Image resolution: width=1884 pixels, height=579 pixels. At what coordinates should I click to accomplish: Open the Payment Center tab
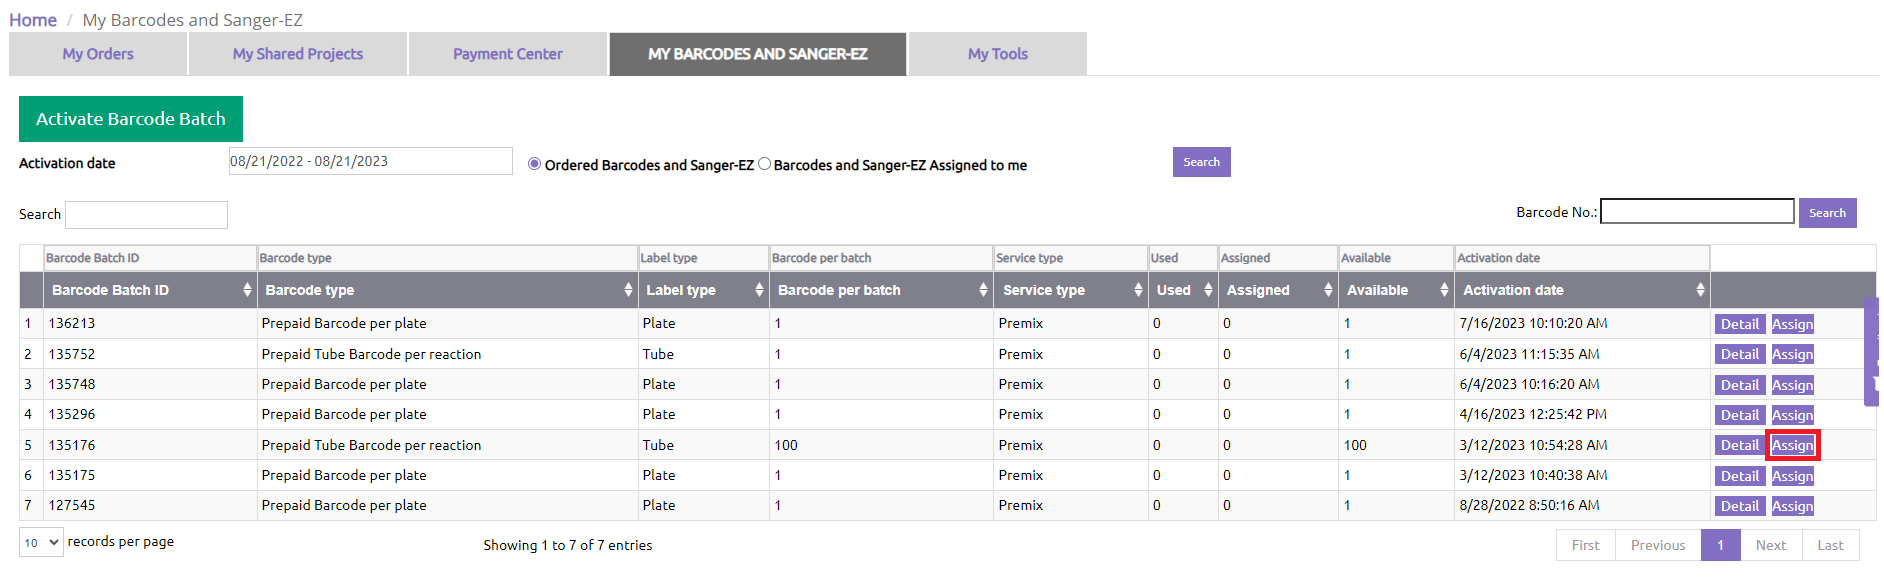click(508, 54)
